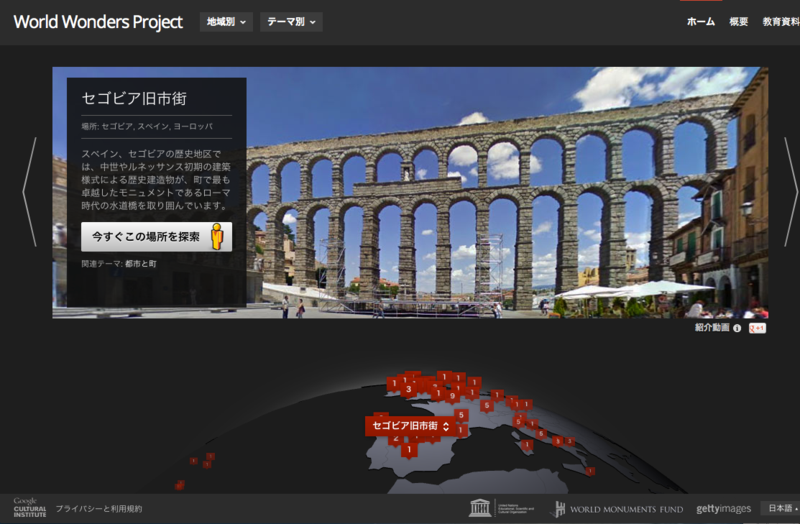Open the テーマ別 dropdown menu

point(291,22)
